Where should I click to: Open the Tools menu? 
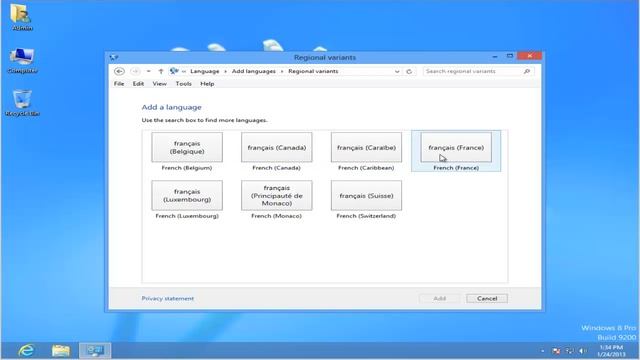coord(183,84)
